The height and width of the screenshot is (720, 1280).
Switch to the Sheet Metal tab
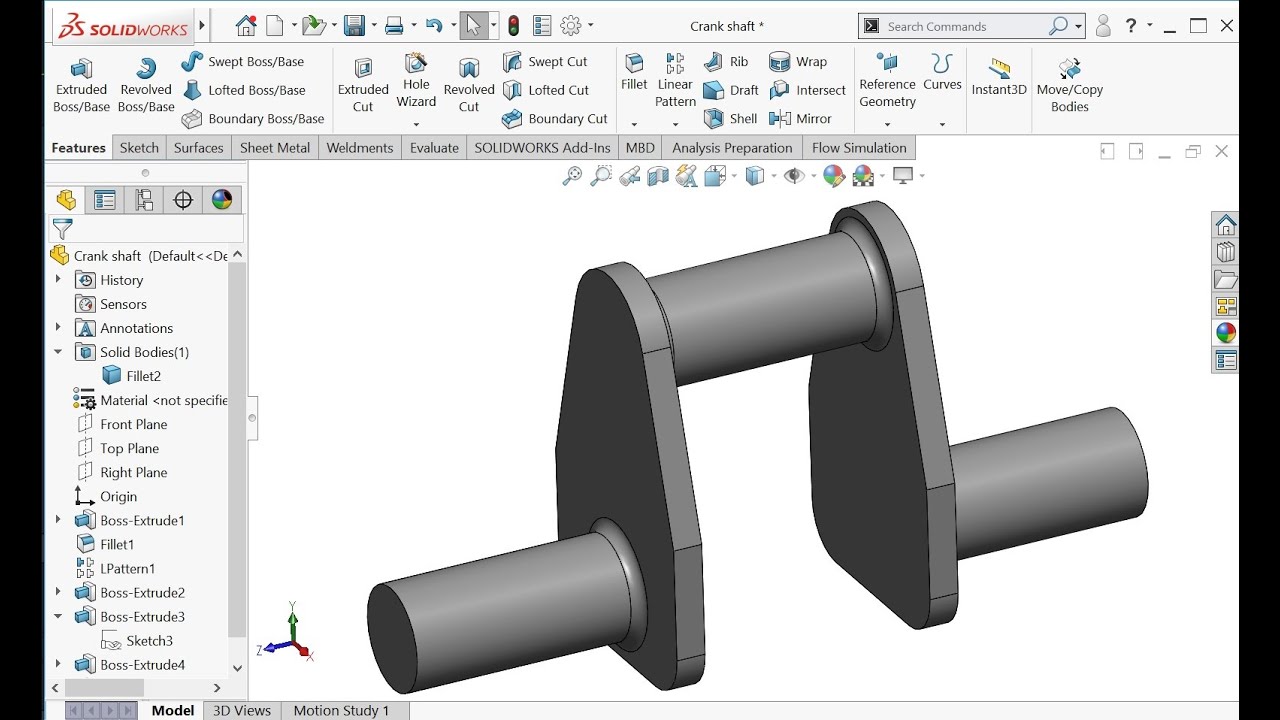tap(275, 148)
